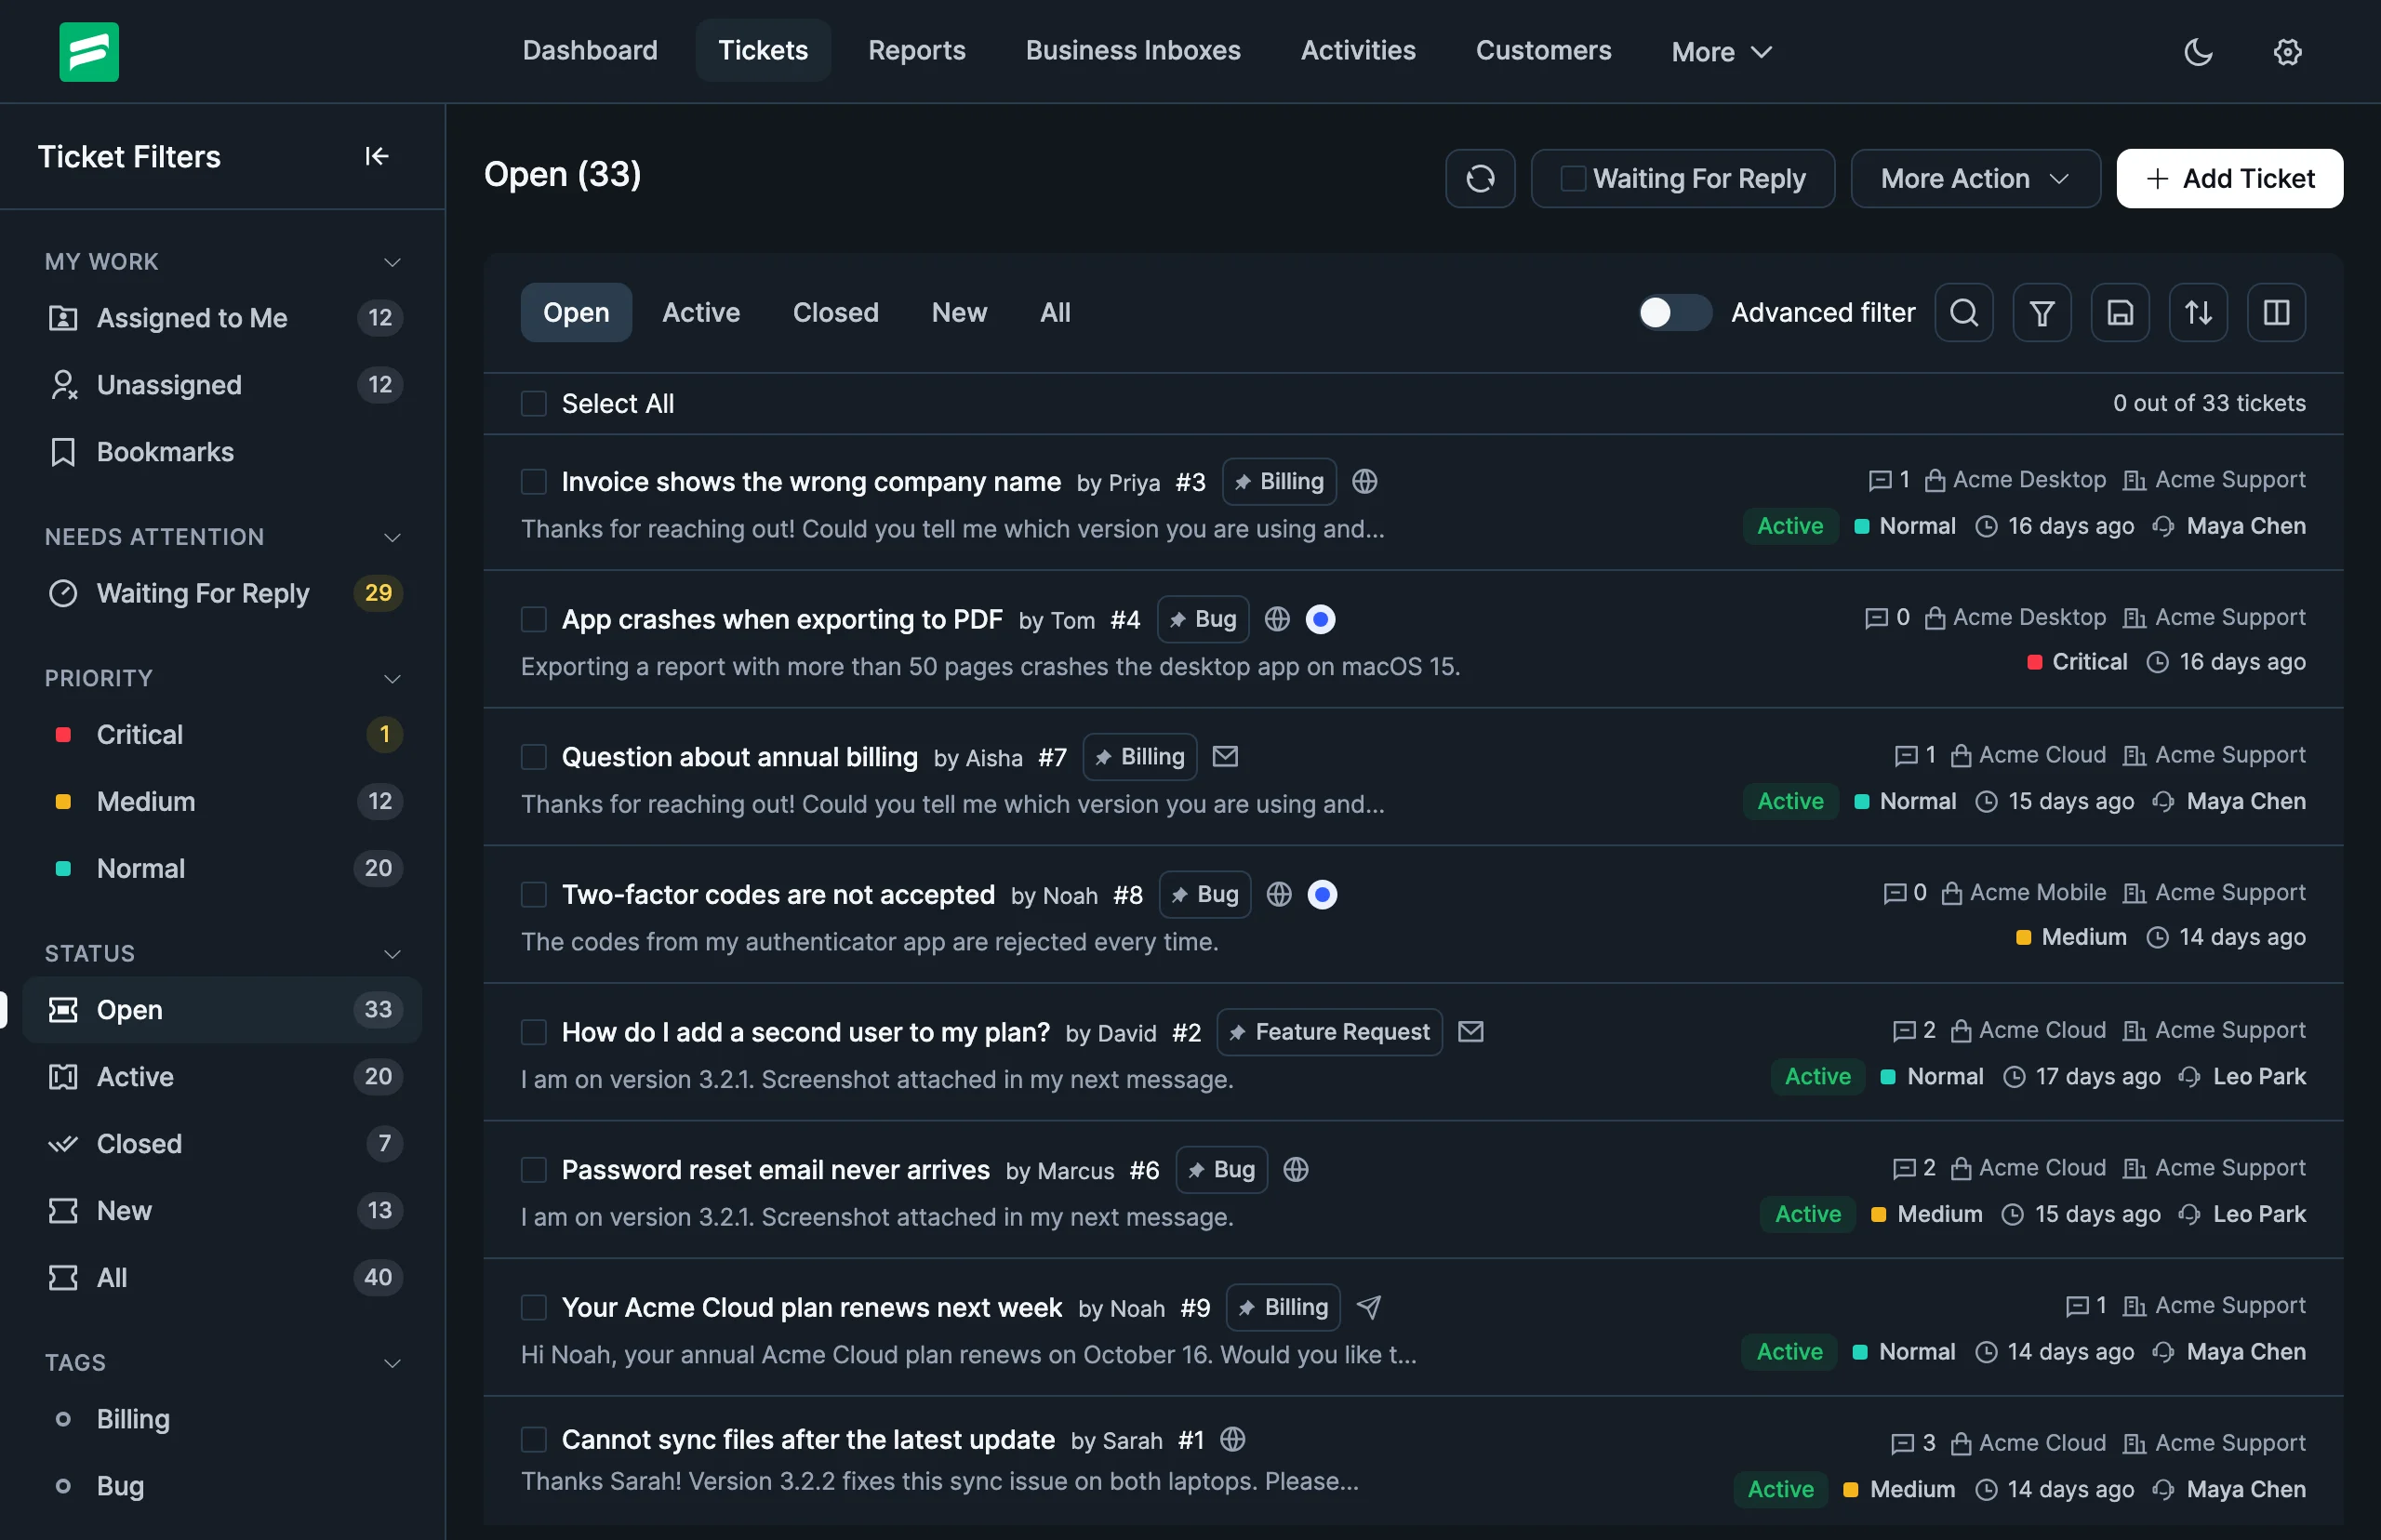Switch to the Closed tab

[x=835, y=313]
